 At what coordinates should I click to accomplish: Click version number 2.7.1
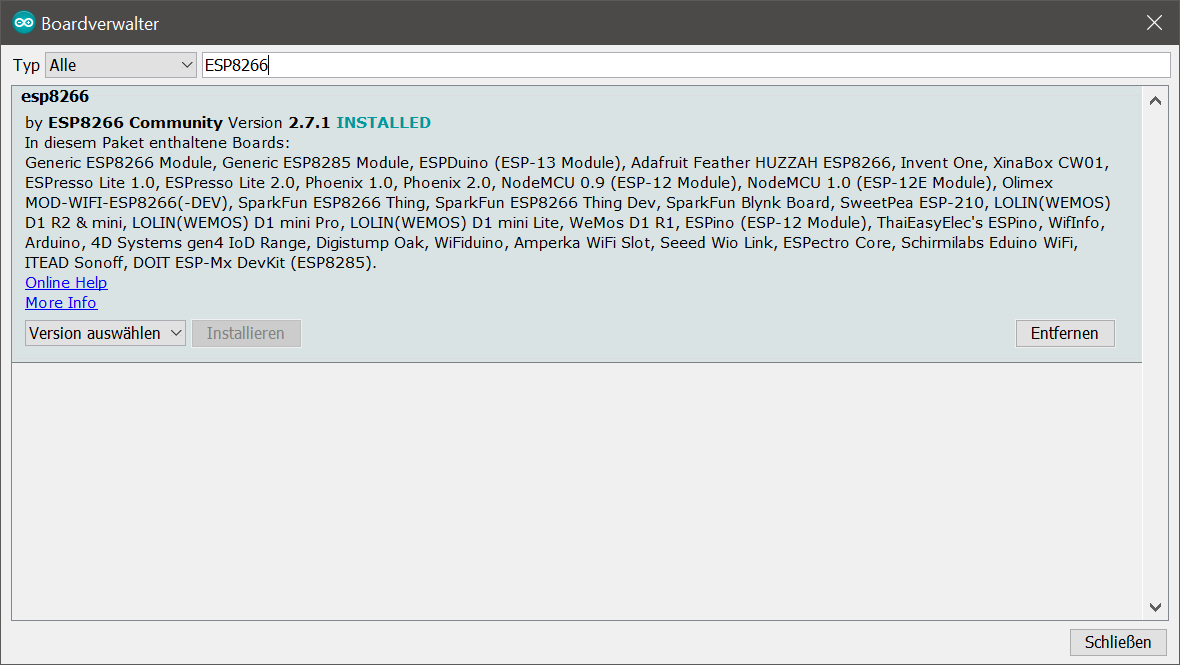click(309, 123)
